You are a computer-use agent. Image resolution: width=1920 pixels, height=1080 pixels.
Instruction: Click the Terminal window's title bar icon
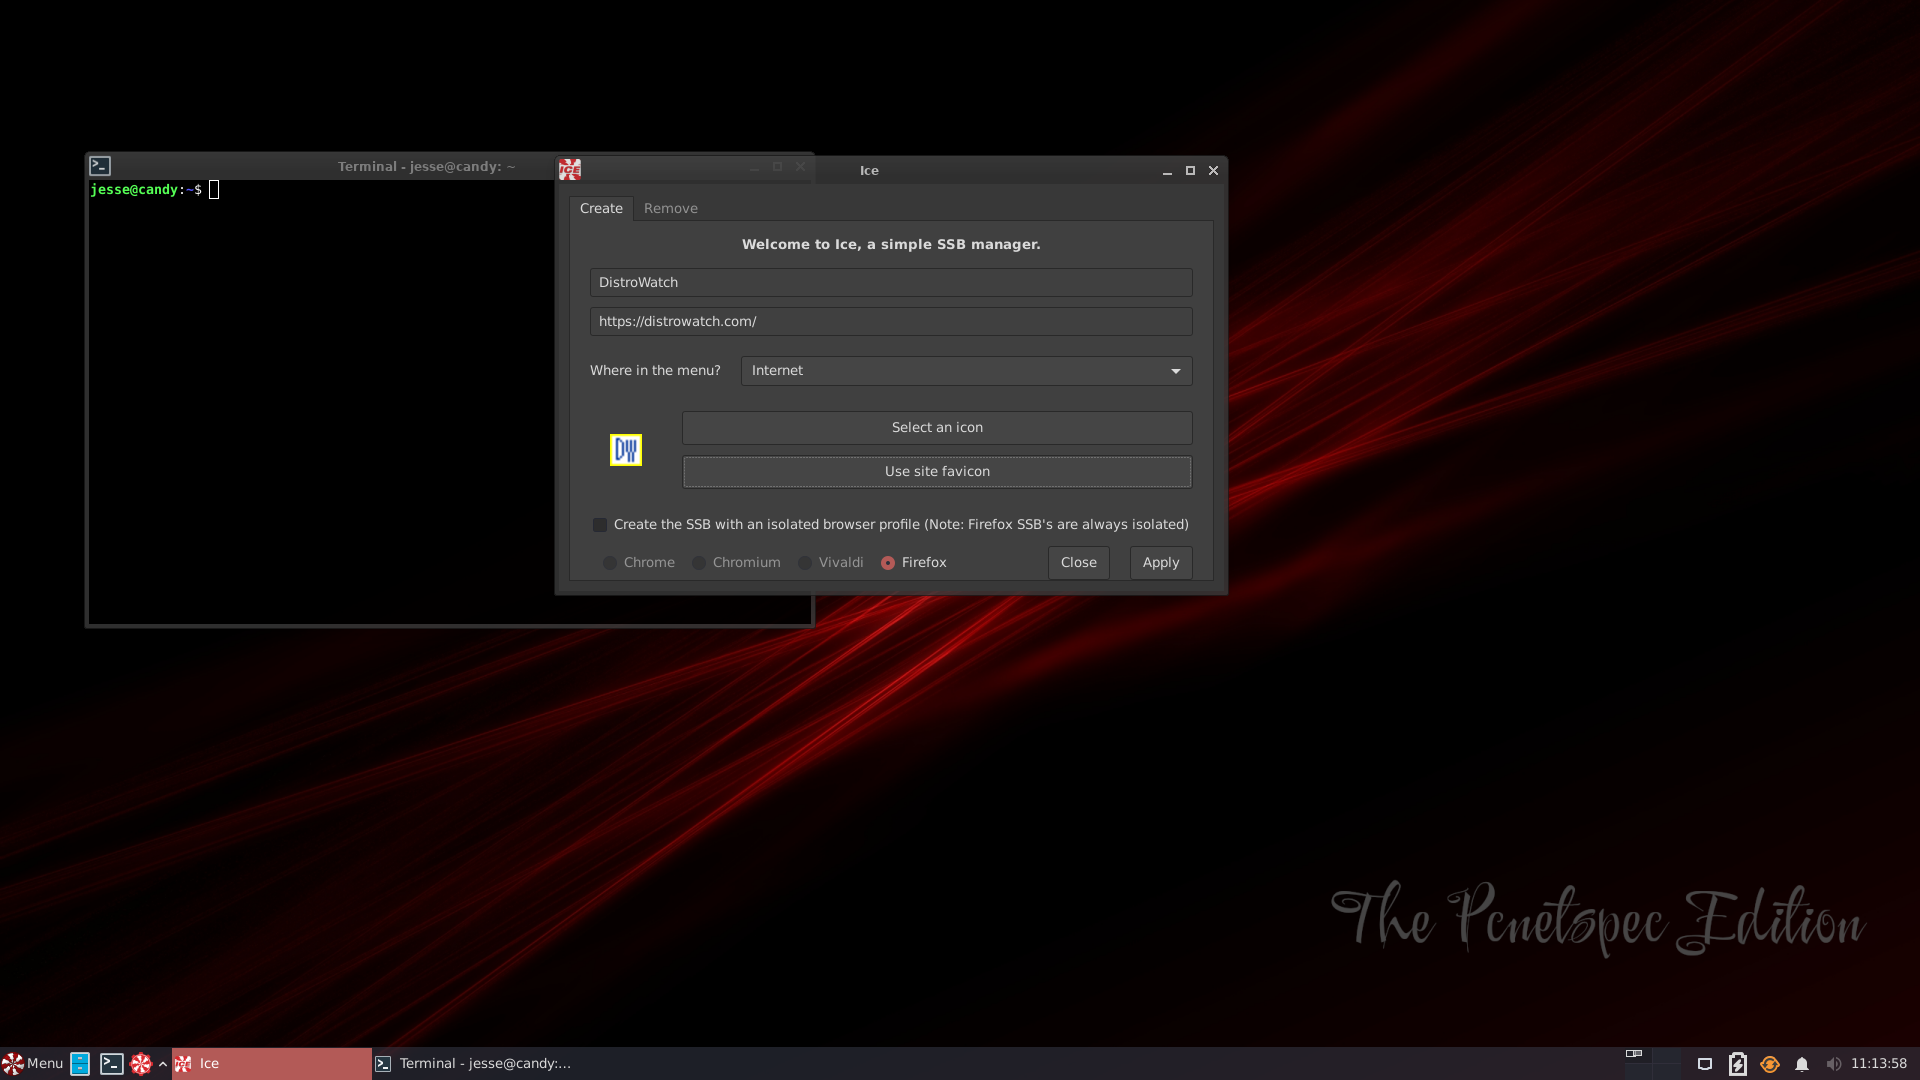coord(100,166)
